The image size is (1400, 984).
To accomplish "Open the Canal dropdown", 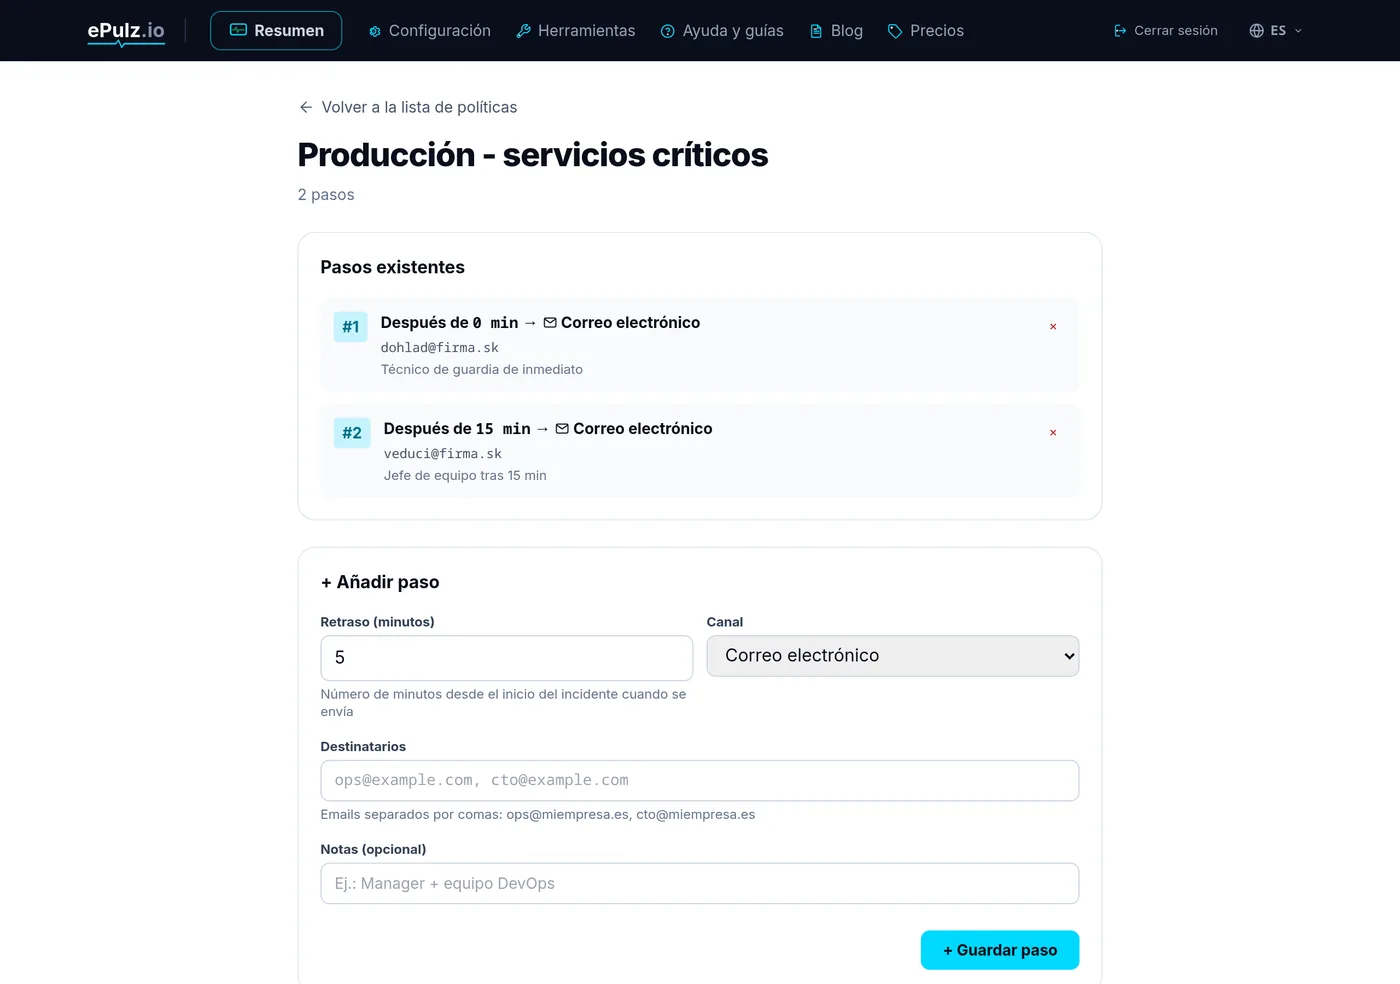I will pyautogui.click(x=893, y=656).
